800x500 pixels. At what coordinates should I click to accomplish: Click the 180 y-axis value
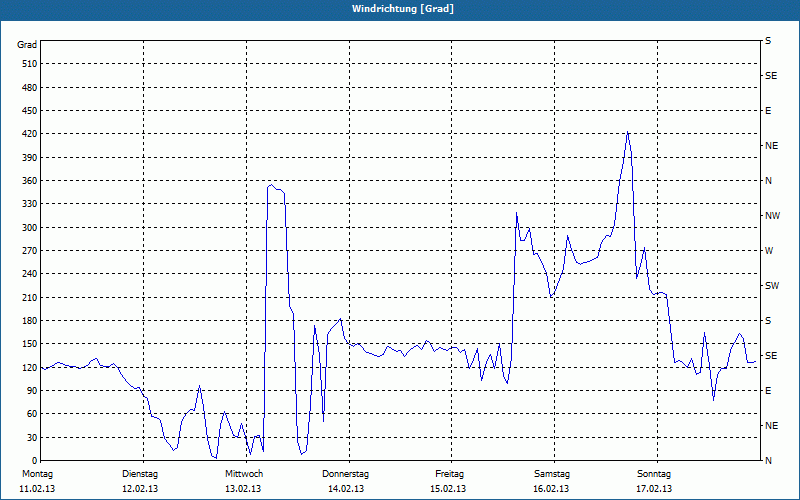pyautogui.click(x=30, y=321)
